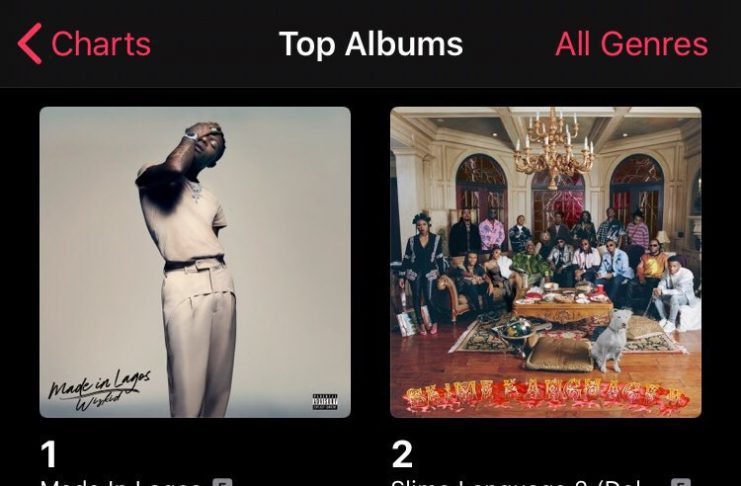This screenshot has width=741, height=486.
Task: Click the handwritten Made in Lagos signature
Action: 99,391
